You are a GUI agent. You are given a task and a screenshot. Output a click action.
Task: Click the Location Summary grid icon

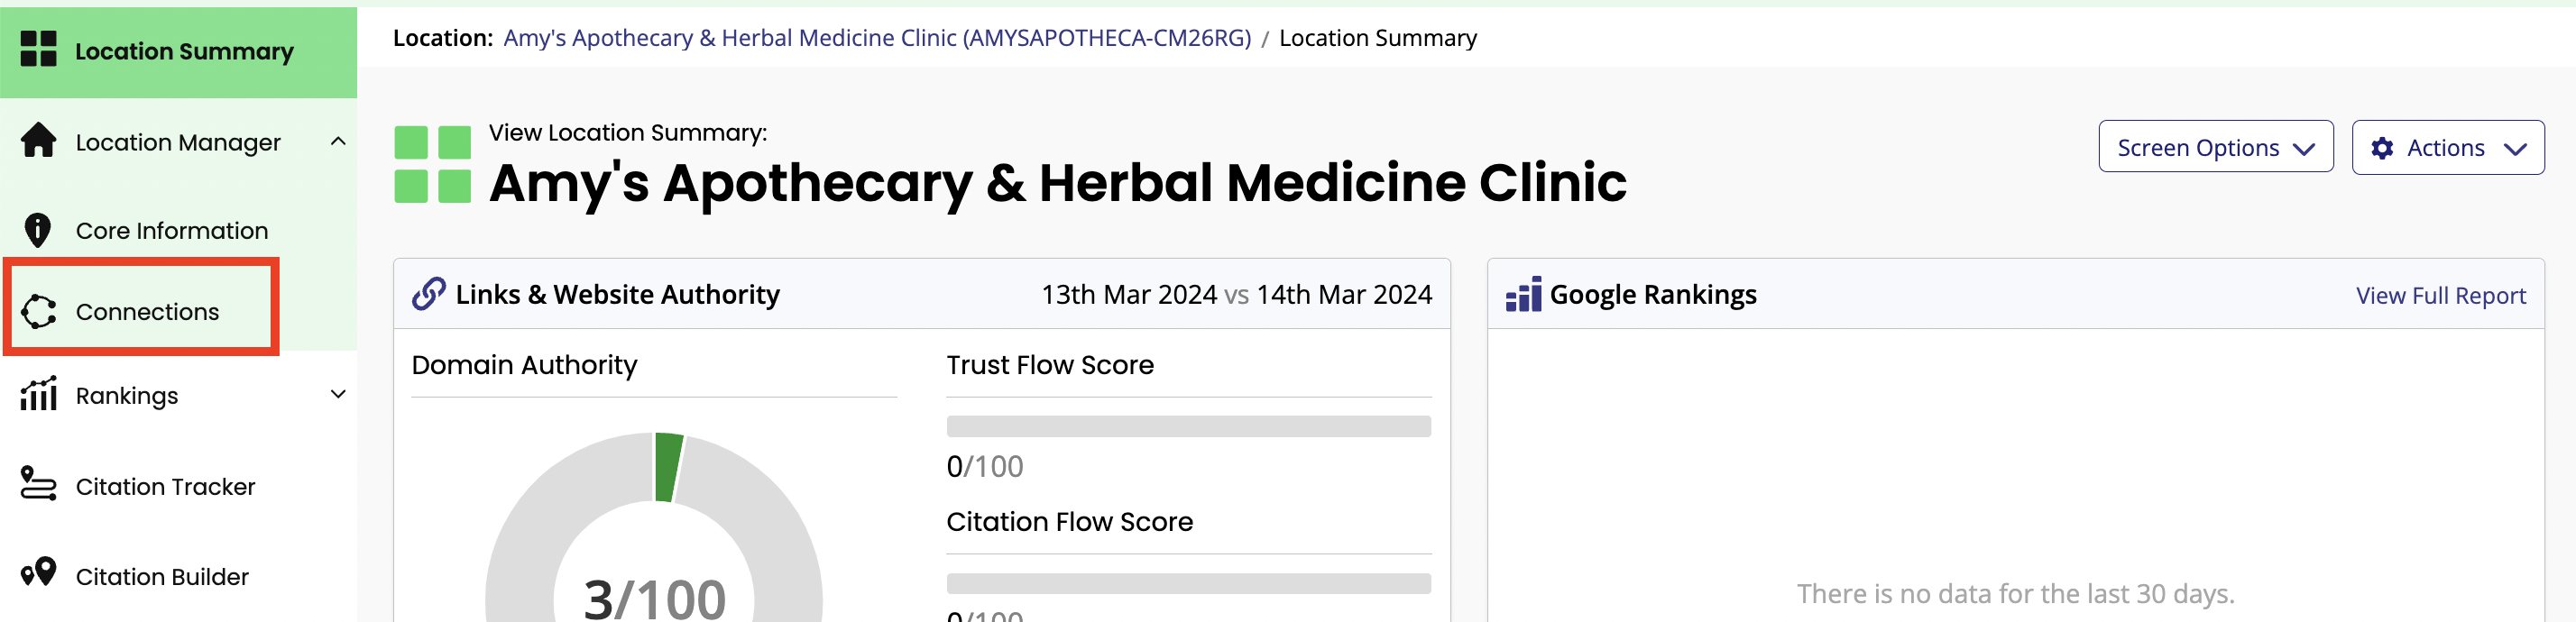coord(39,49)
